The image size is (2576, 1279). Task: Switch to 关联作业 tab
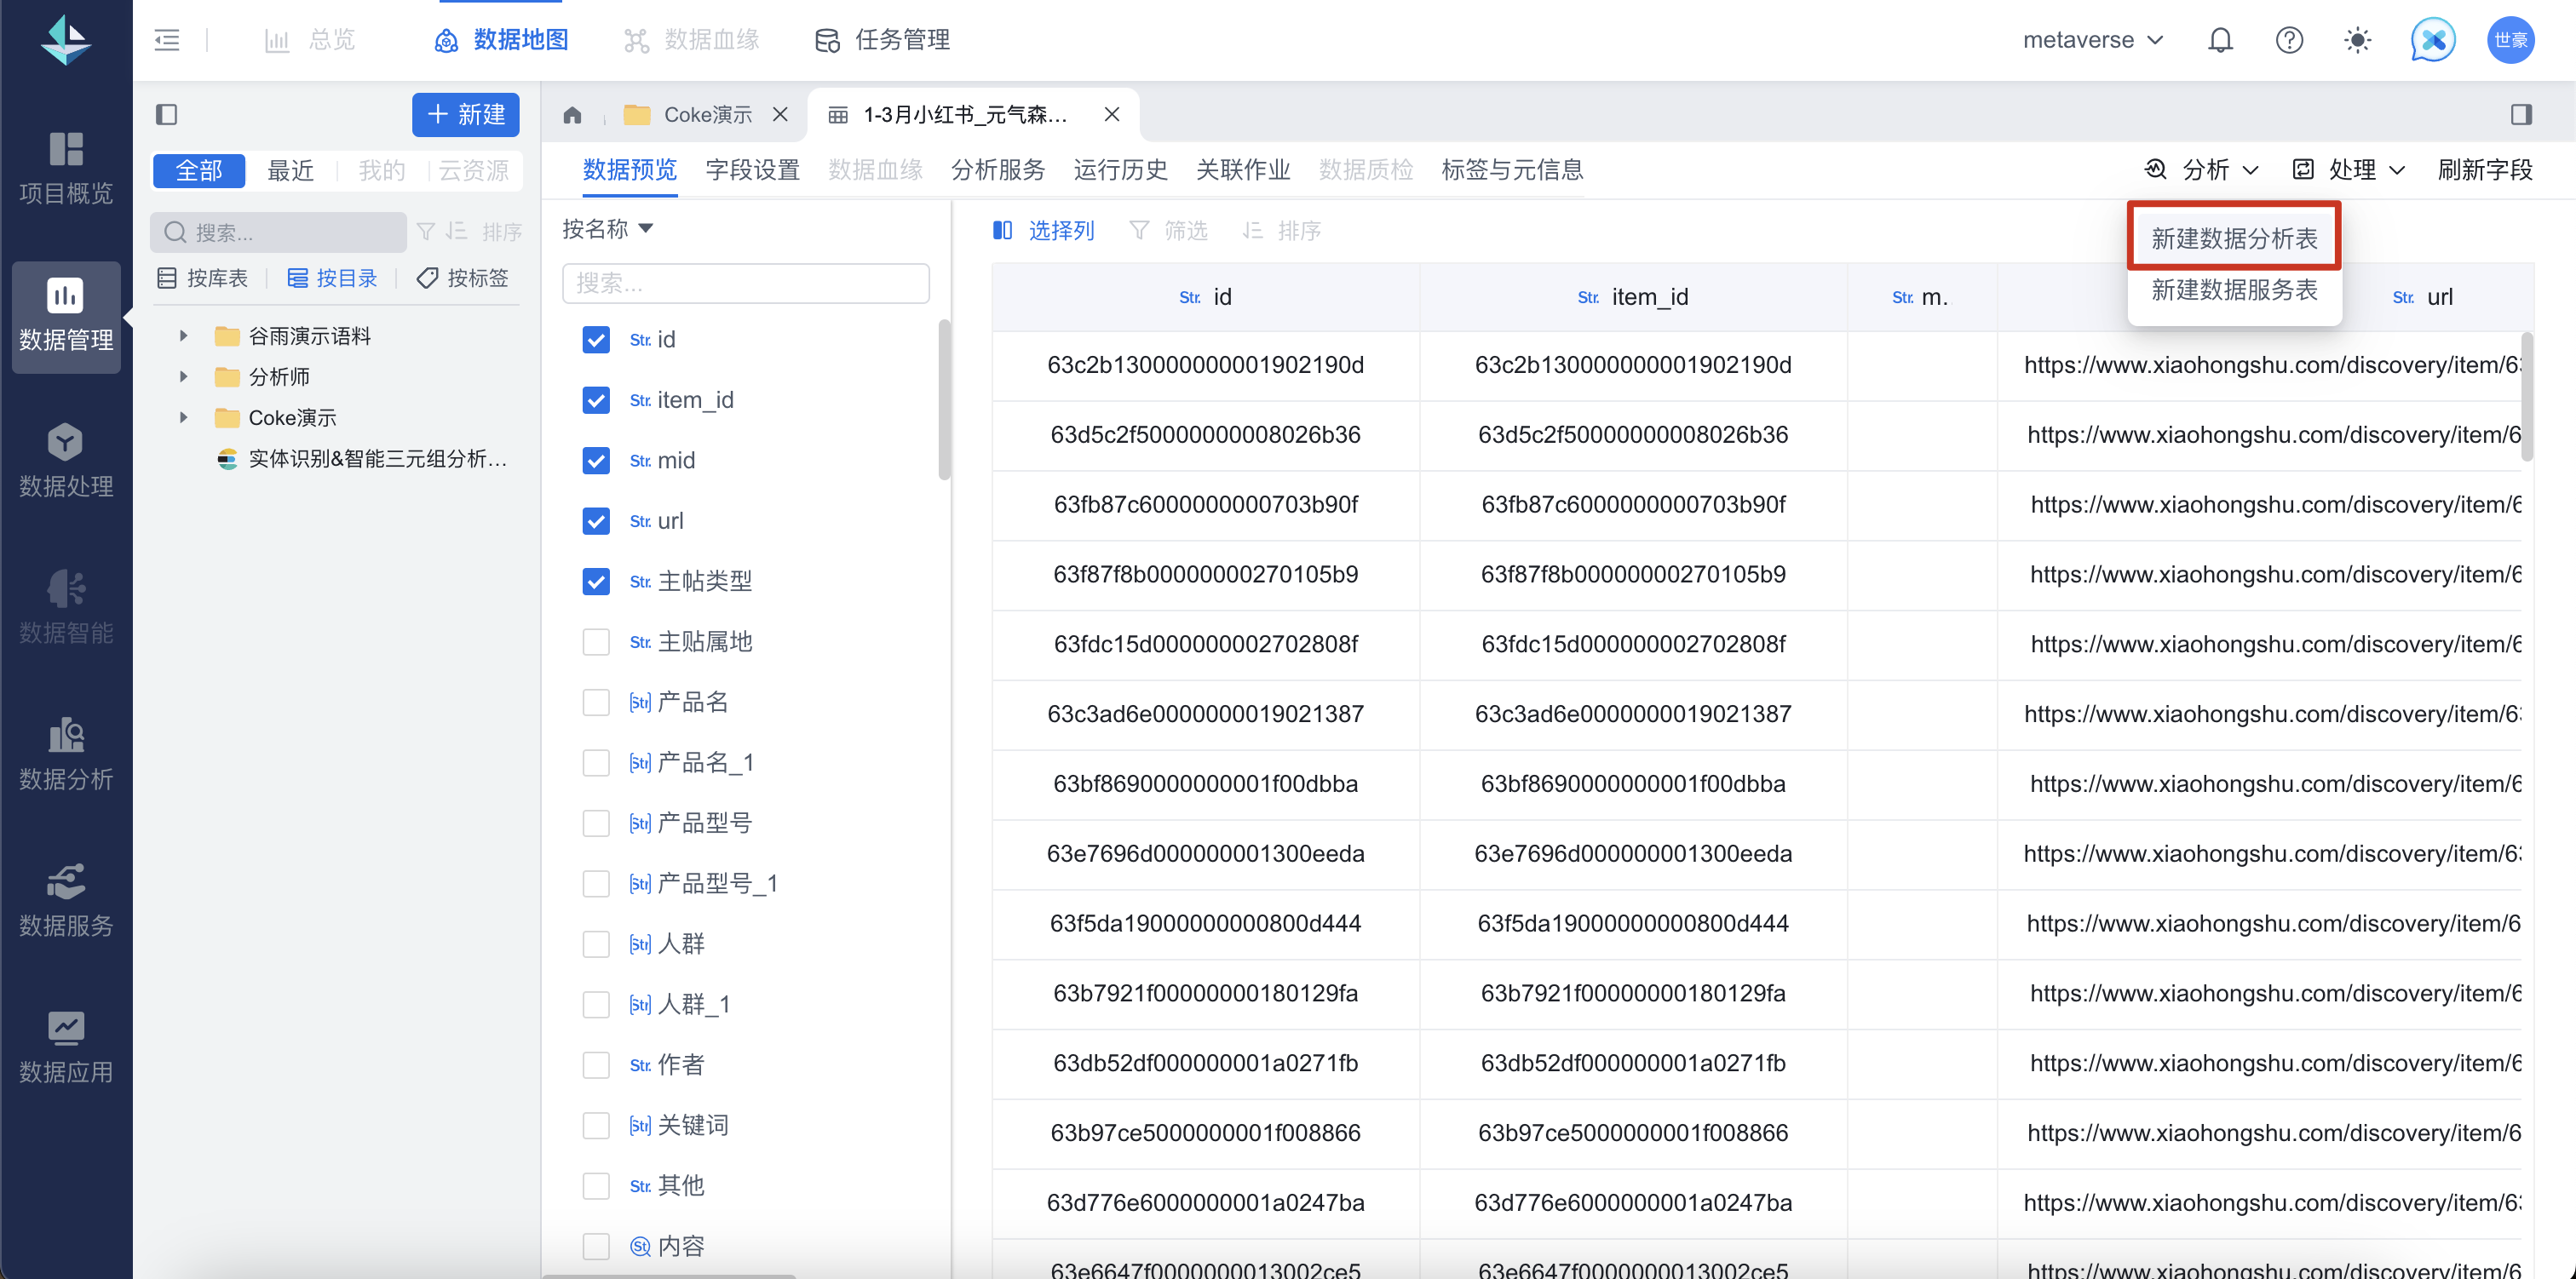pos(1243,169)
